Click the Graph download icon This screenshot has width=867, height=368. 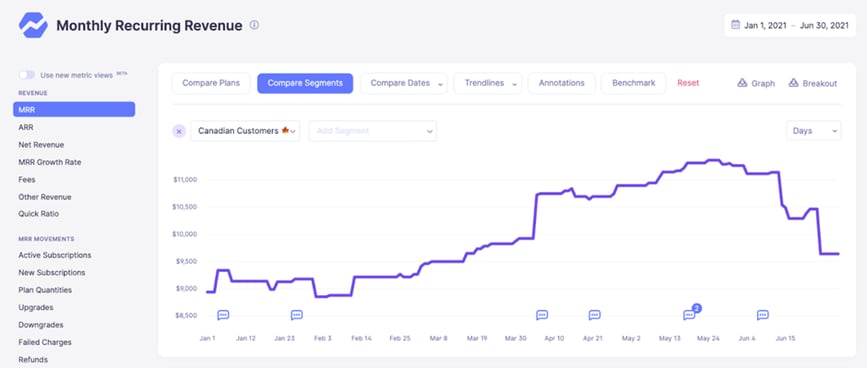click(743, 83)
